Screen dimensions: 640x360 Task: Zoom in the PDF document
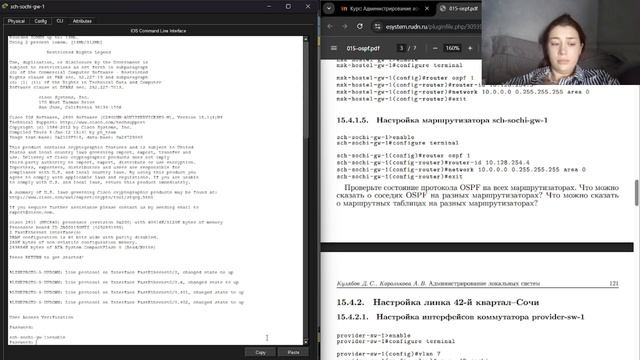470,48
